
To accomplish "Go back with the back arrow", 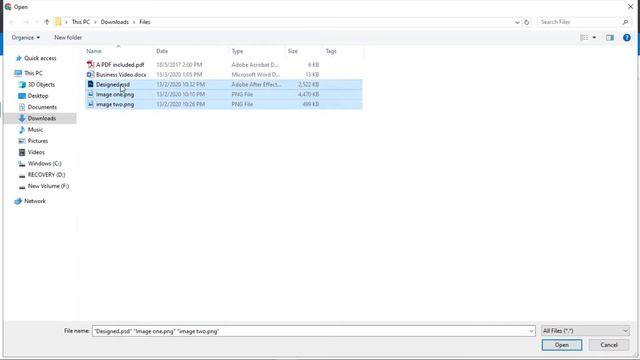I will pos(12,22).
